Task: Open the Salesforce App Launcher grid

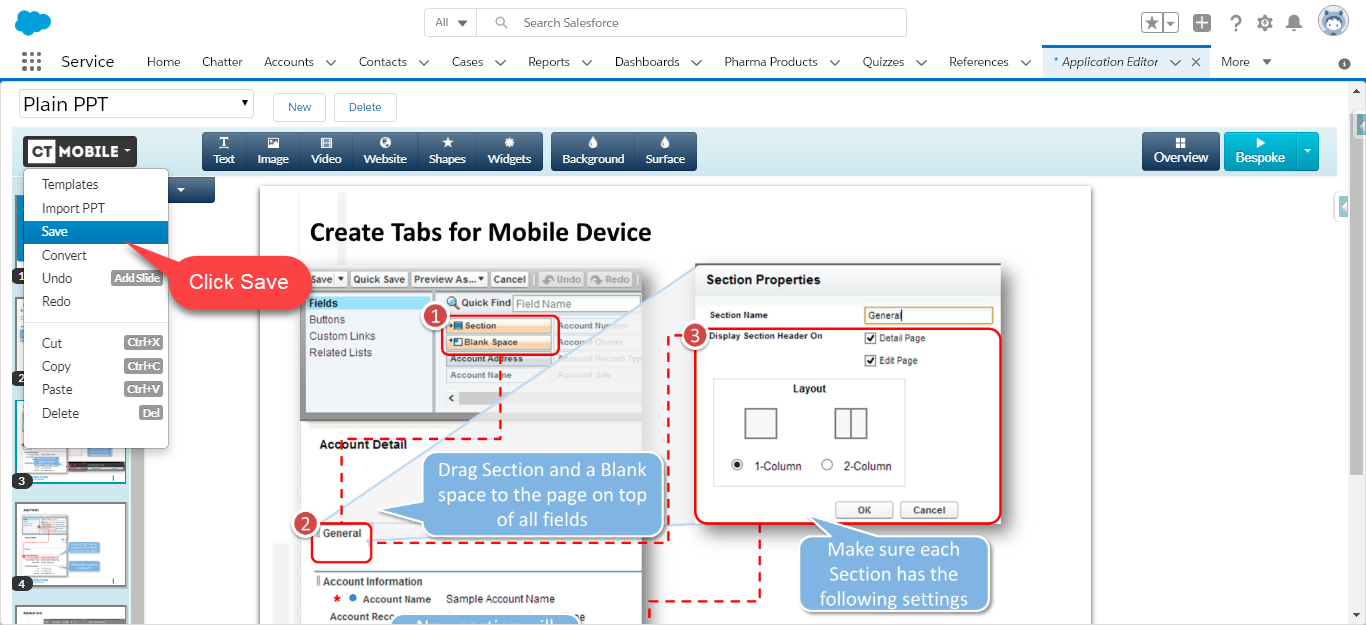Action: pyautogui.click(x=31, y=61)
